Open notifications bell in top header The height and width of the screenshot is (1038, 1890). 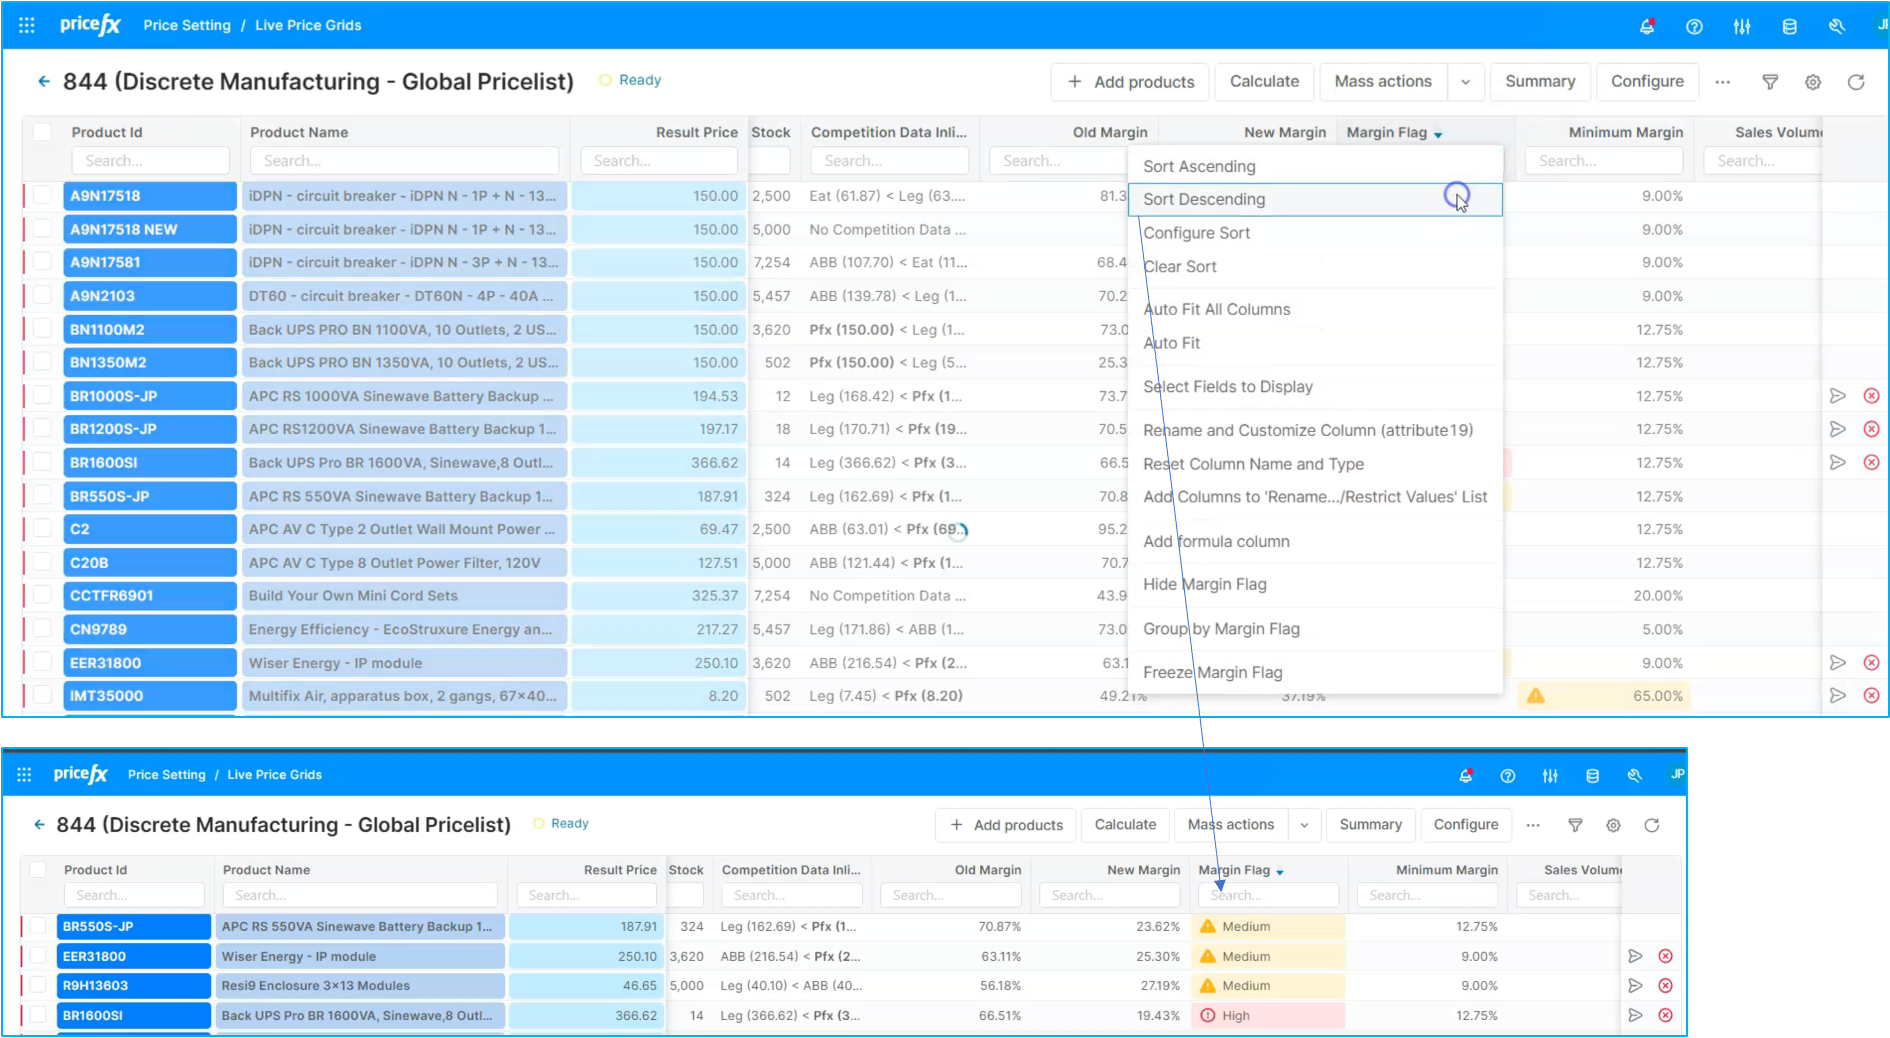pos(1647,27)
